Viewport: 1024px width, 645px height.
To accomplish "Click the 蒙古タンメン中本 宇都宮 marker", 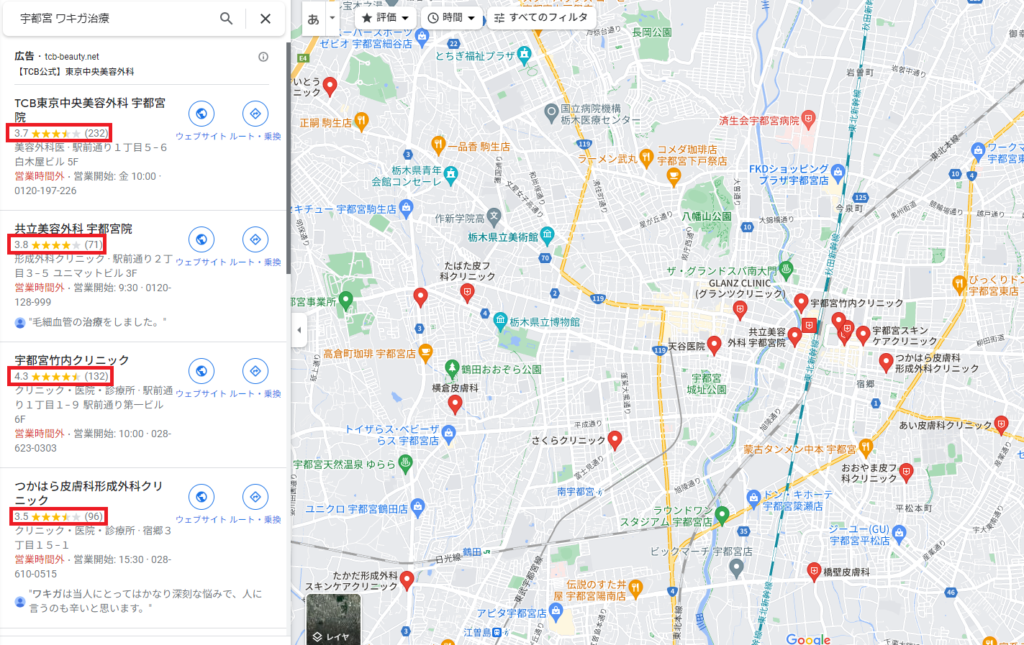I will pos(866,448).
